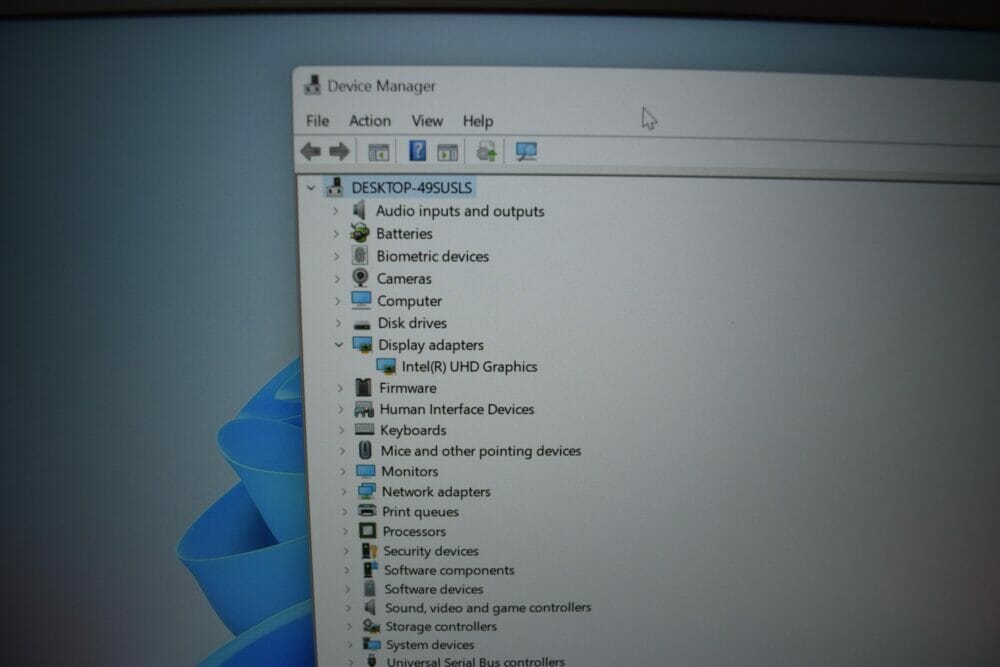Select the Security devices label
Image resolution: width=1000 pixels, height=667 pixels.
[x=430, y=551]
